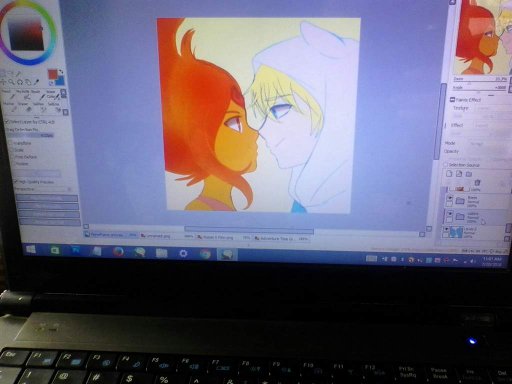This screenshot has width=512, height=384.
Task: Switch to the second canvas document tab
Action: (158, 236)
